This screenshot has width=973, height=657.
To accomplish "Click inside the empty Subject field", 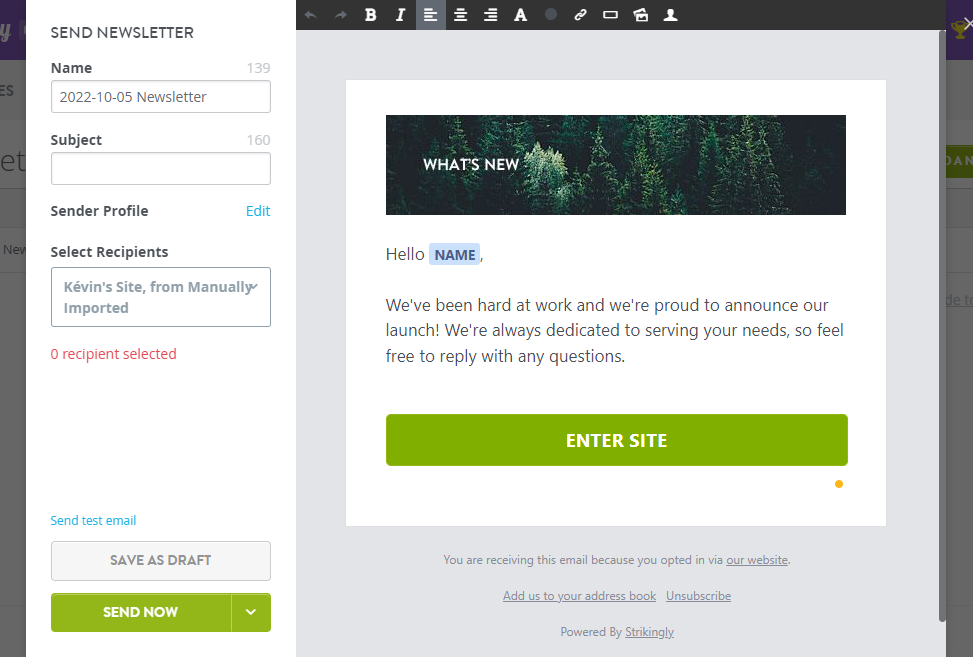I will [160, 168].
